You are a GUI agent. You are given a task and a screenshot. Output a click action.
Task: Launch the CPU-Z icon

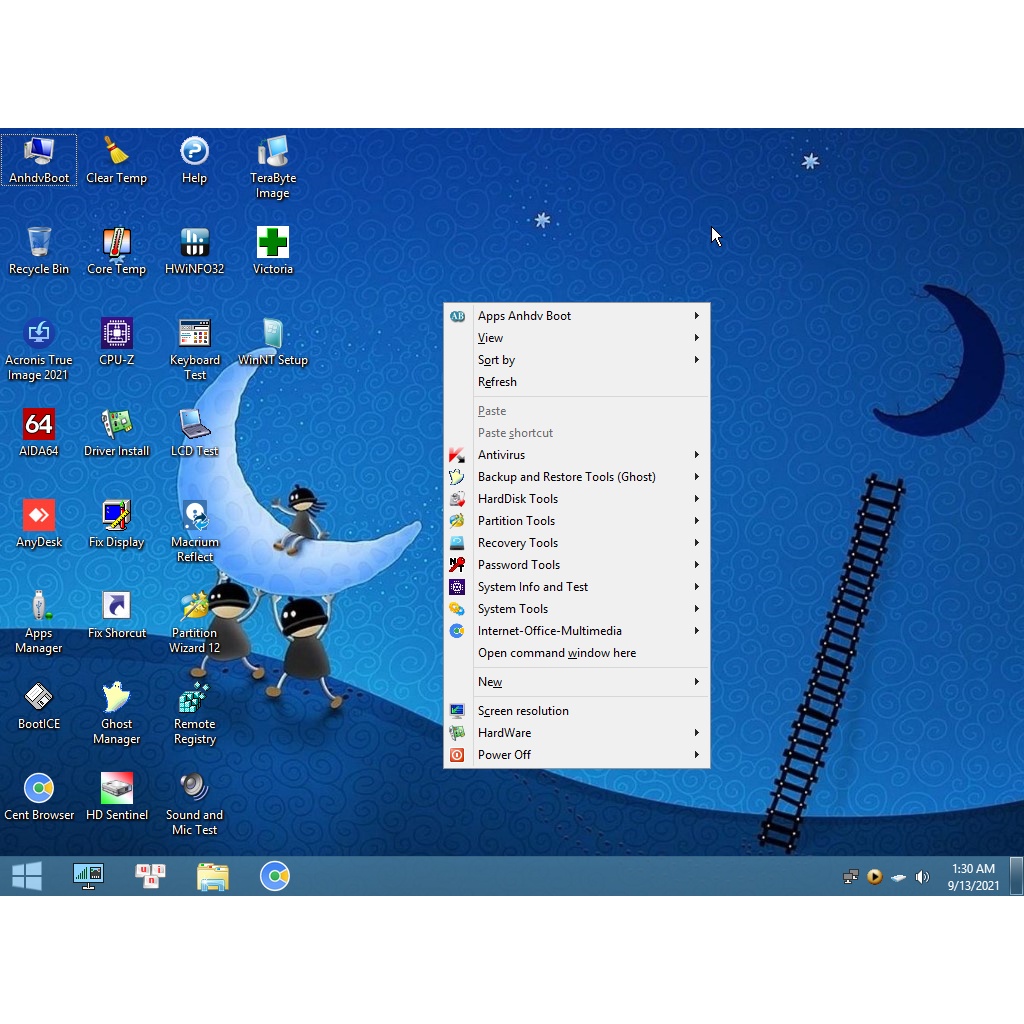(x=116, y=342)
